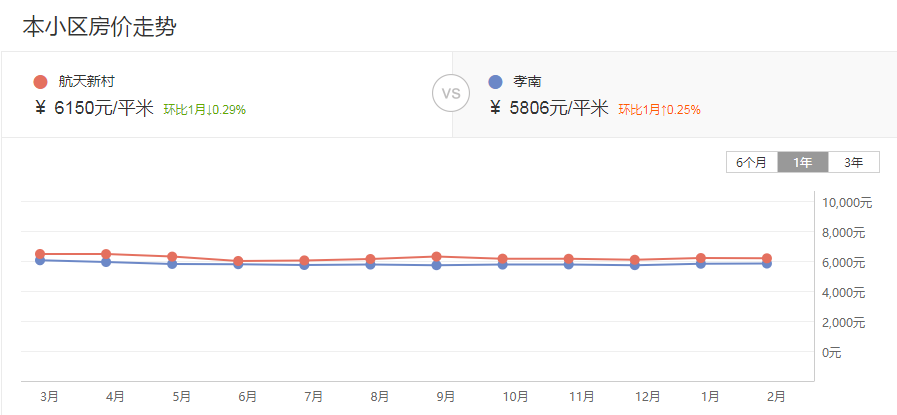The width and height of the screenshot is (897, 415).
Task: Click 孝南 blue data point for 2月
Action: [767, 264]
